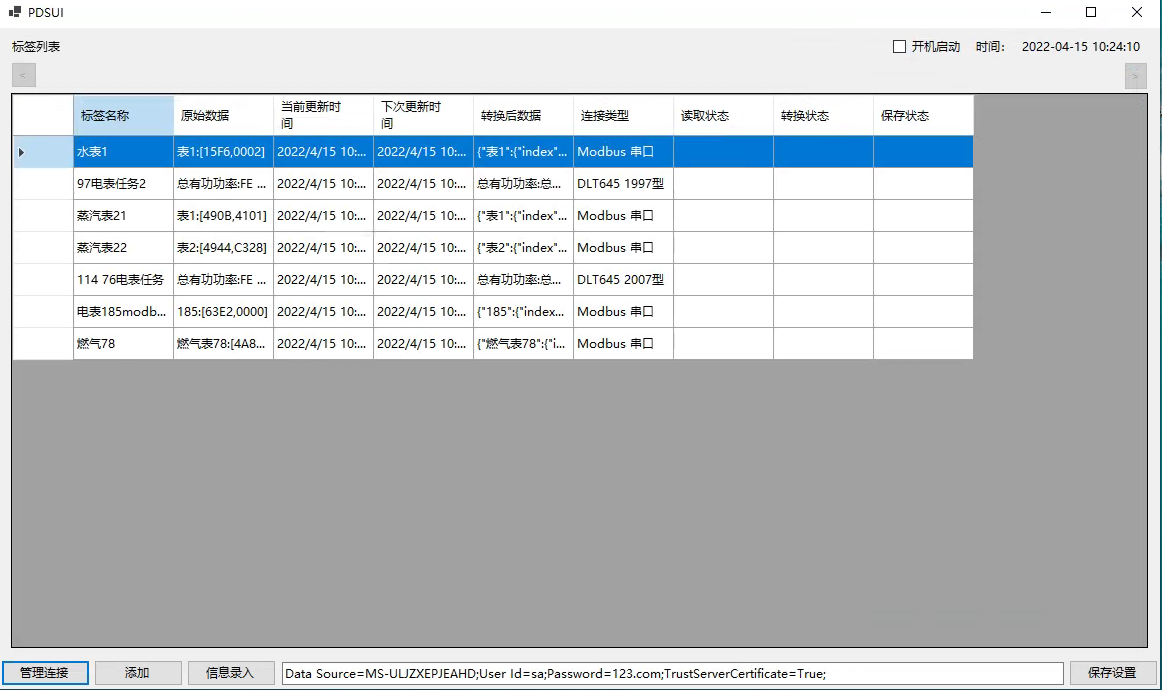The image size is (1162, 690).
Task: Sort by the 标签名称 column header
Action: pos(123,116)
